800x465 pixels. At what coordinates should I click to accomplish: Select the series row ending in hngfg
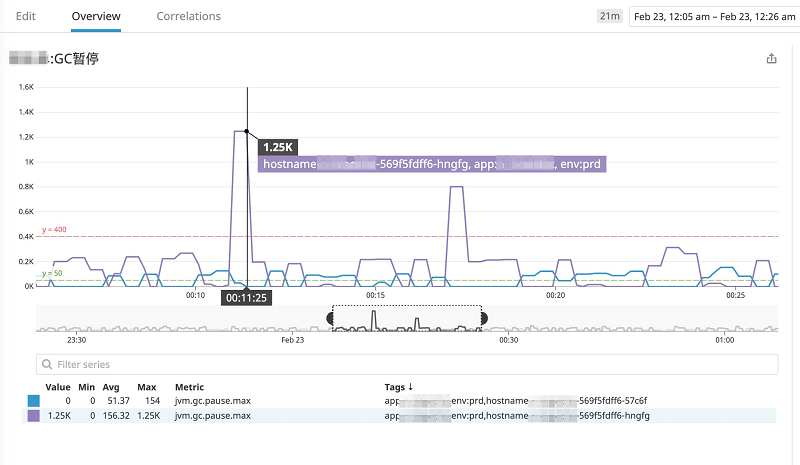pyautogui.click(x=400, y=415)
